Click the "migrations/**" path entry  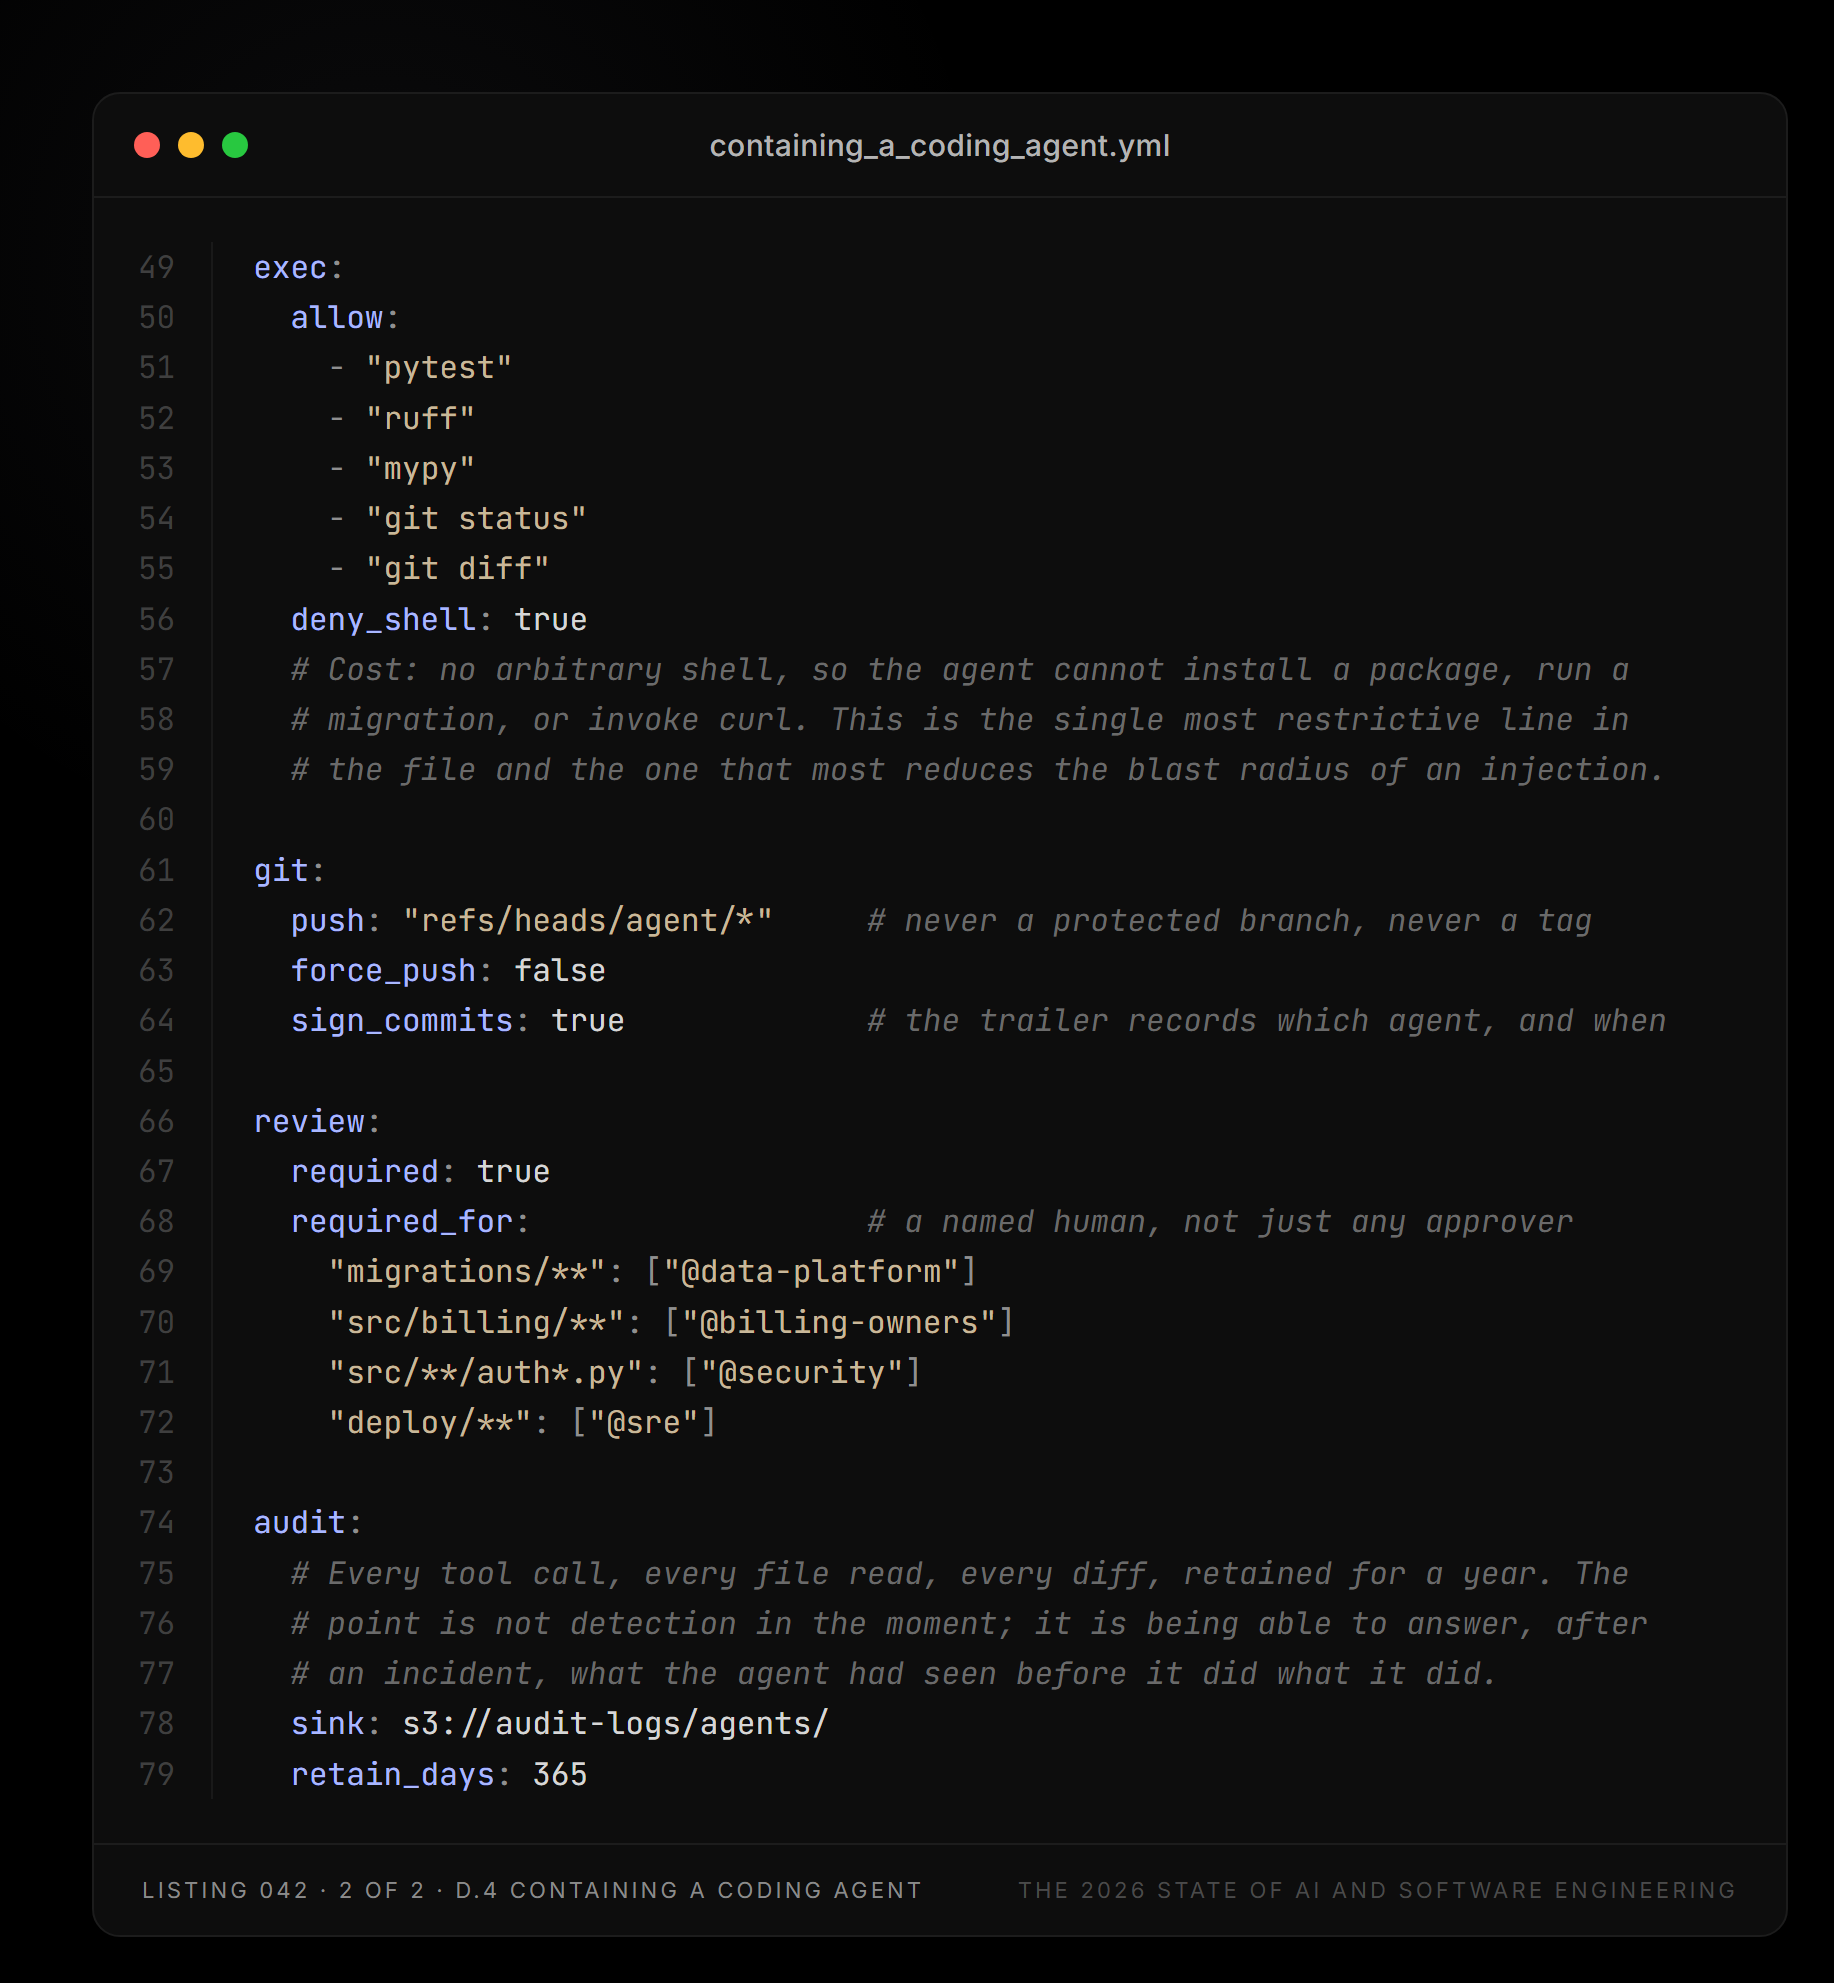467,1272
